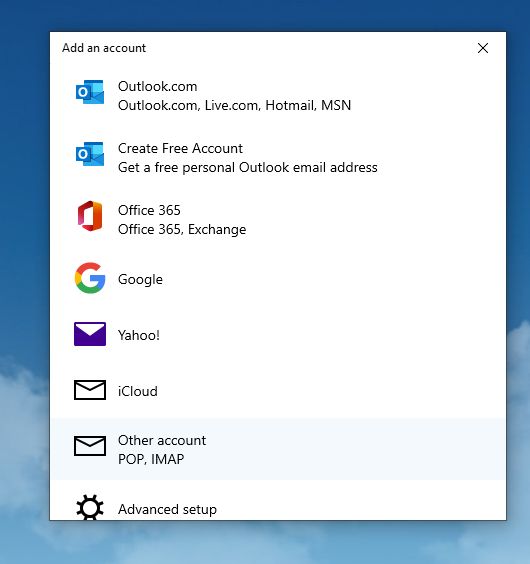Close the Add an account dialog
The height and width of the screenshot is (564, 530).
coord(483,48)
